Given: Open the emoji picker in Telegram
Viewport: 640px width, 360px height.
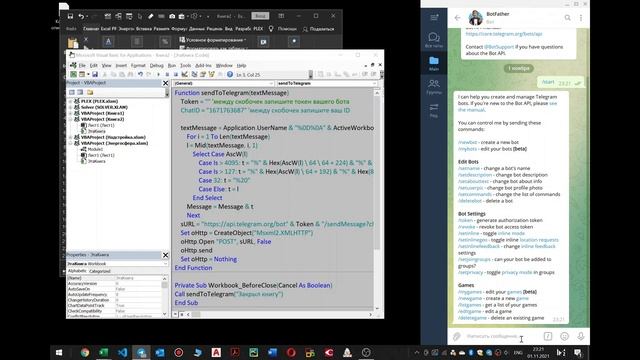Looking at the screenshot, I should coord(564,336).
